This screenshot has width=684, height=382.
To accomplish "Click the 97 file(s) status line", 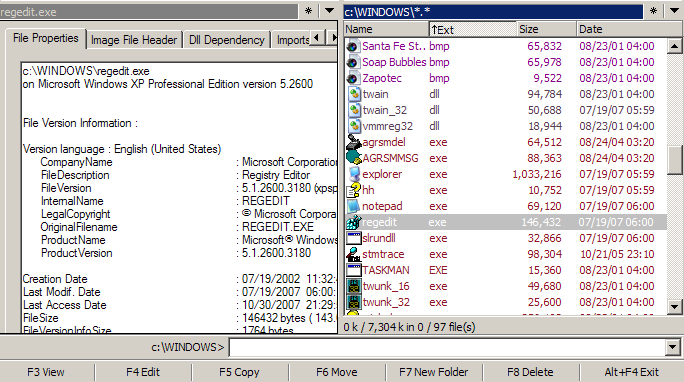I will coord(409,327).
